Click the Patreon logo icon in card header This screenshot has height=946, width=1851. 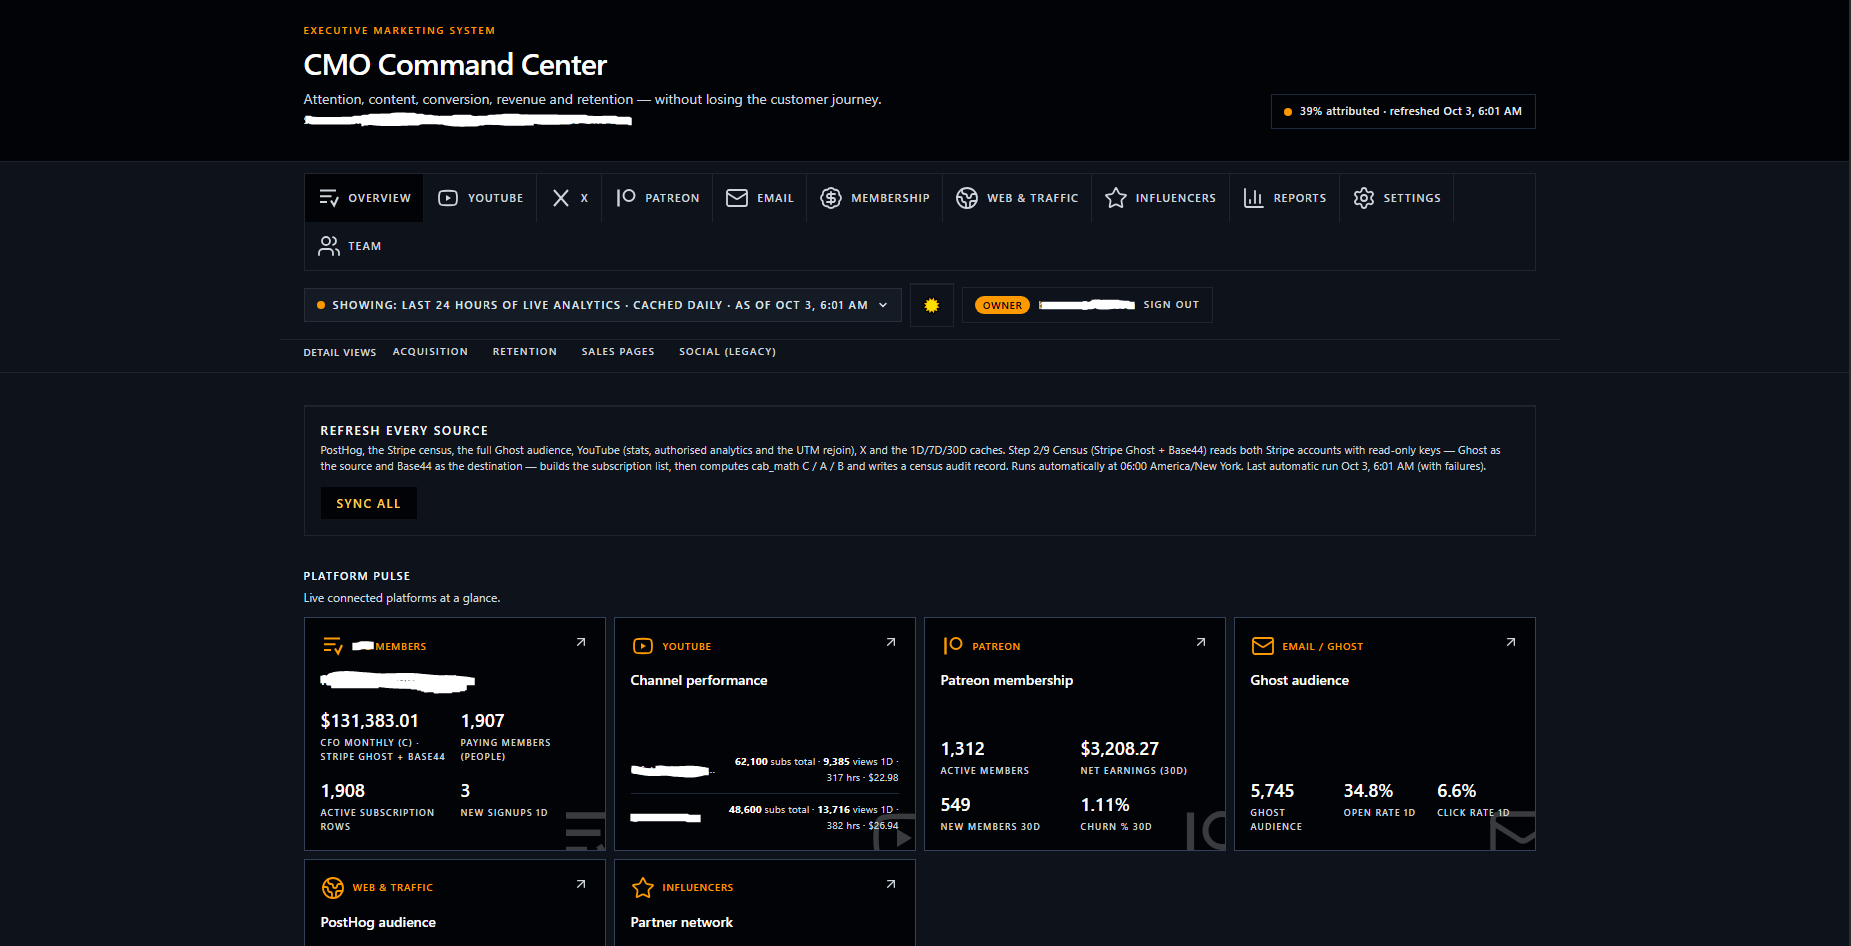click(x=953, y=646)
